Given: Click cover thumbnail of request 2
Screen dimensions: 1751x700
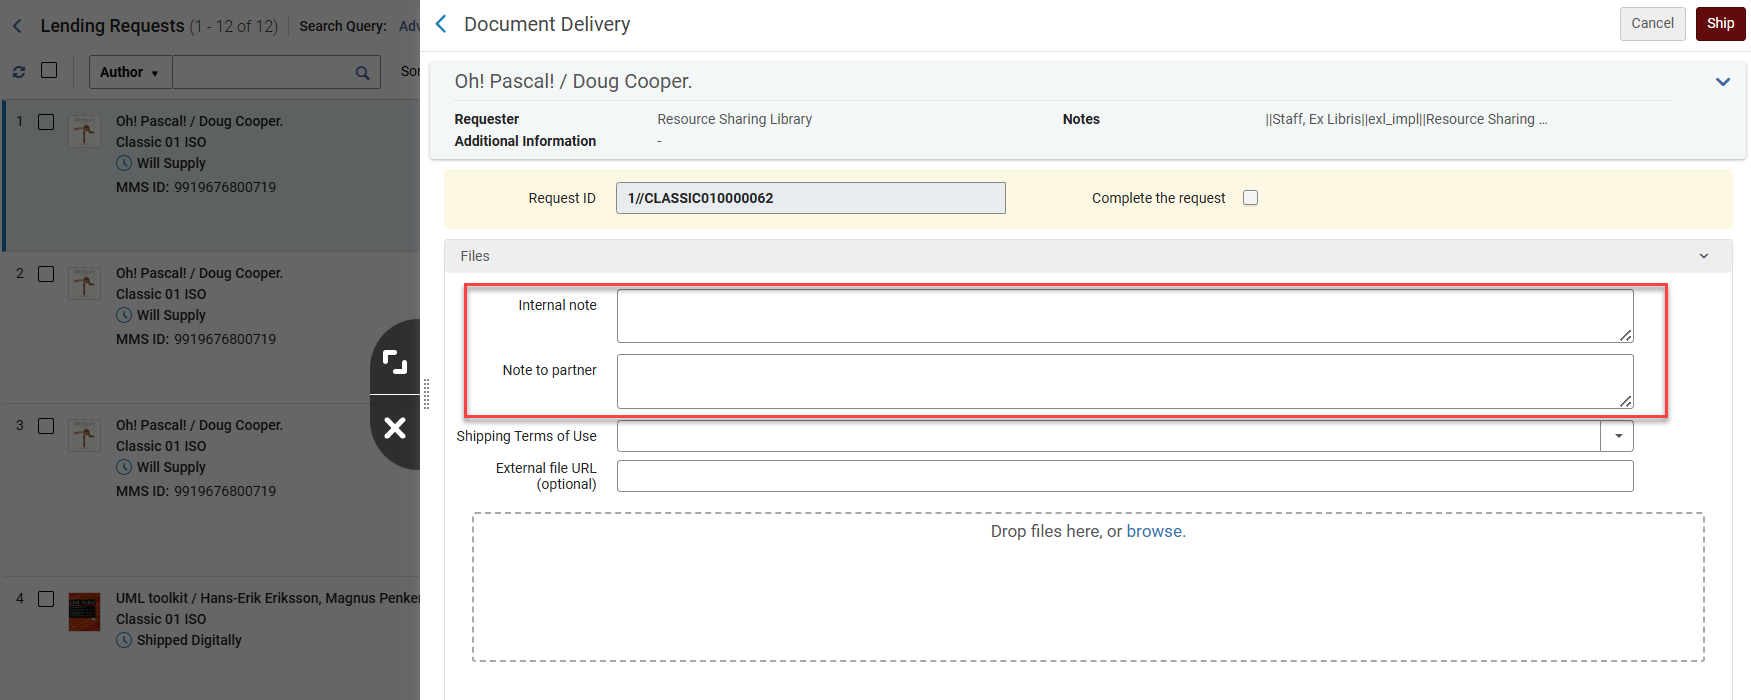Looking at the screenshot, I should [84, 283].
